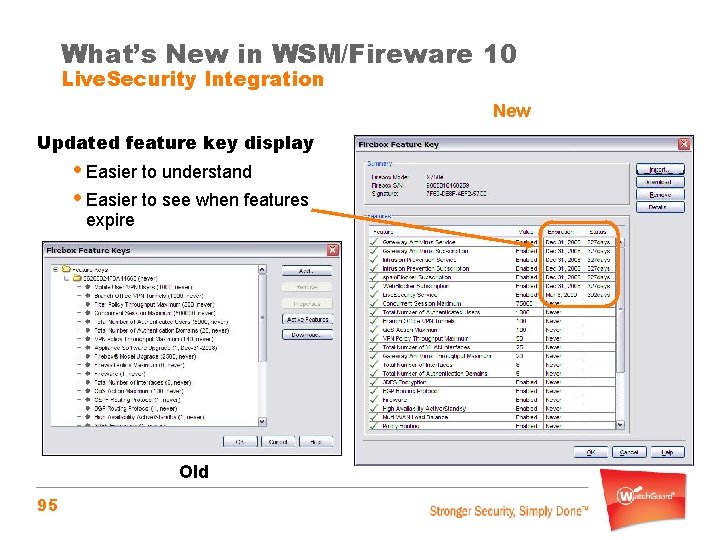The image size is (720, 540).
Task: Click scroll-up arrow of new dialog feature table
Action: point(620,242)
